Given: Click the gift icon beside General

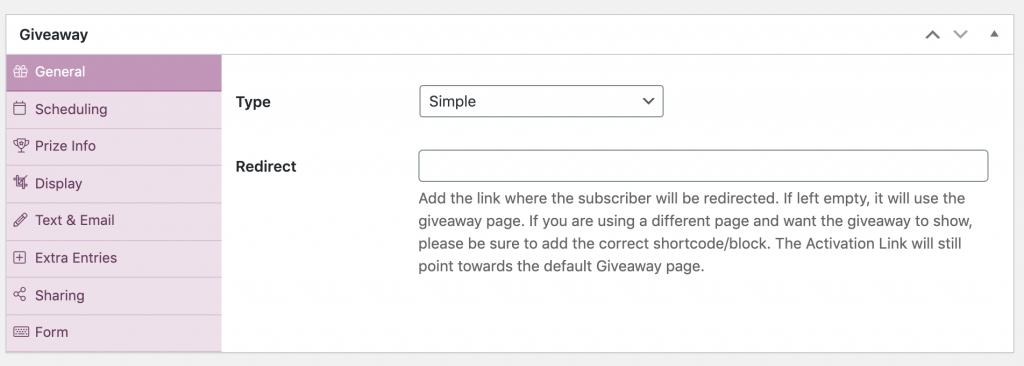Looking at the screenshot, I should [20, 72].
